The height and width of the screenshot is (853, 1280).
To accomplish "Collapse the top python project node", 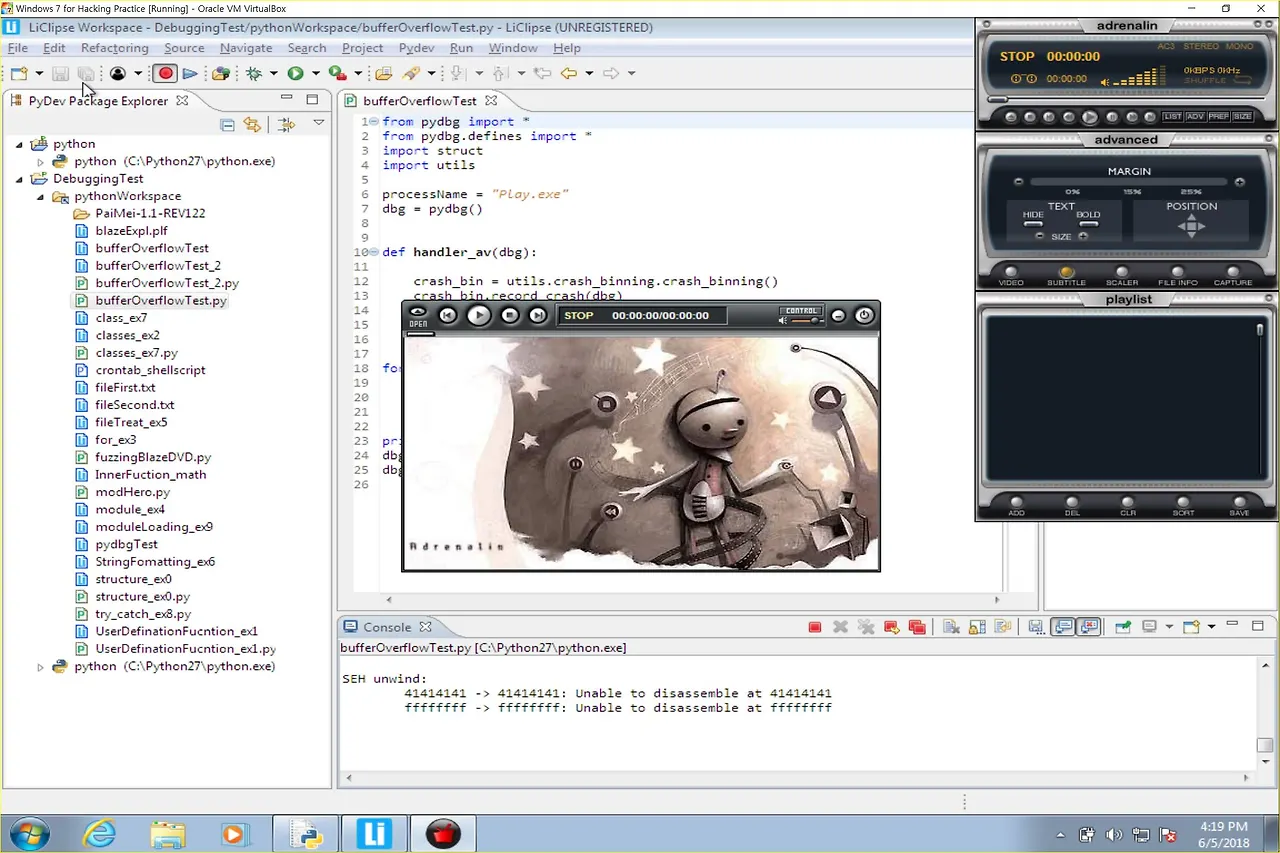I will point(19,144).
